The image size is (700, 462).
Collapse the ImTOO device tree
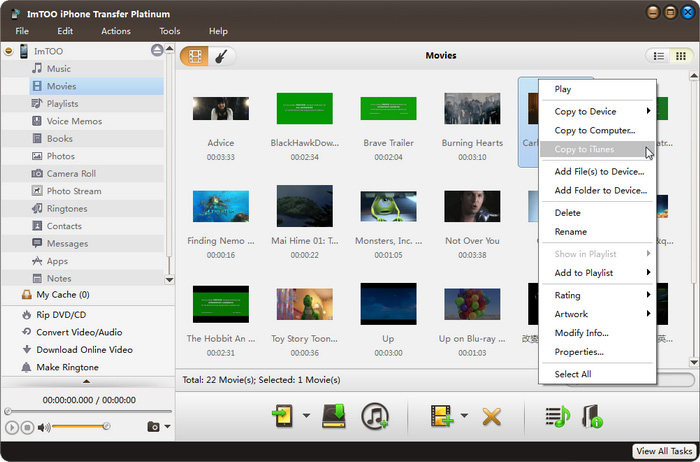8,51
